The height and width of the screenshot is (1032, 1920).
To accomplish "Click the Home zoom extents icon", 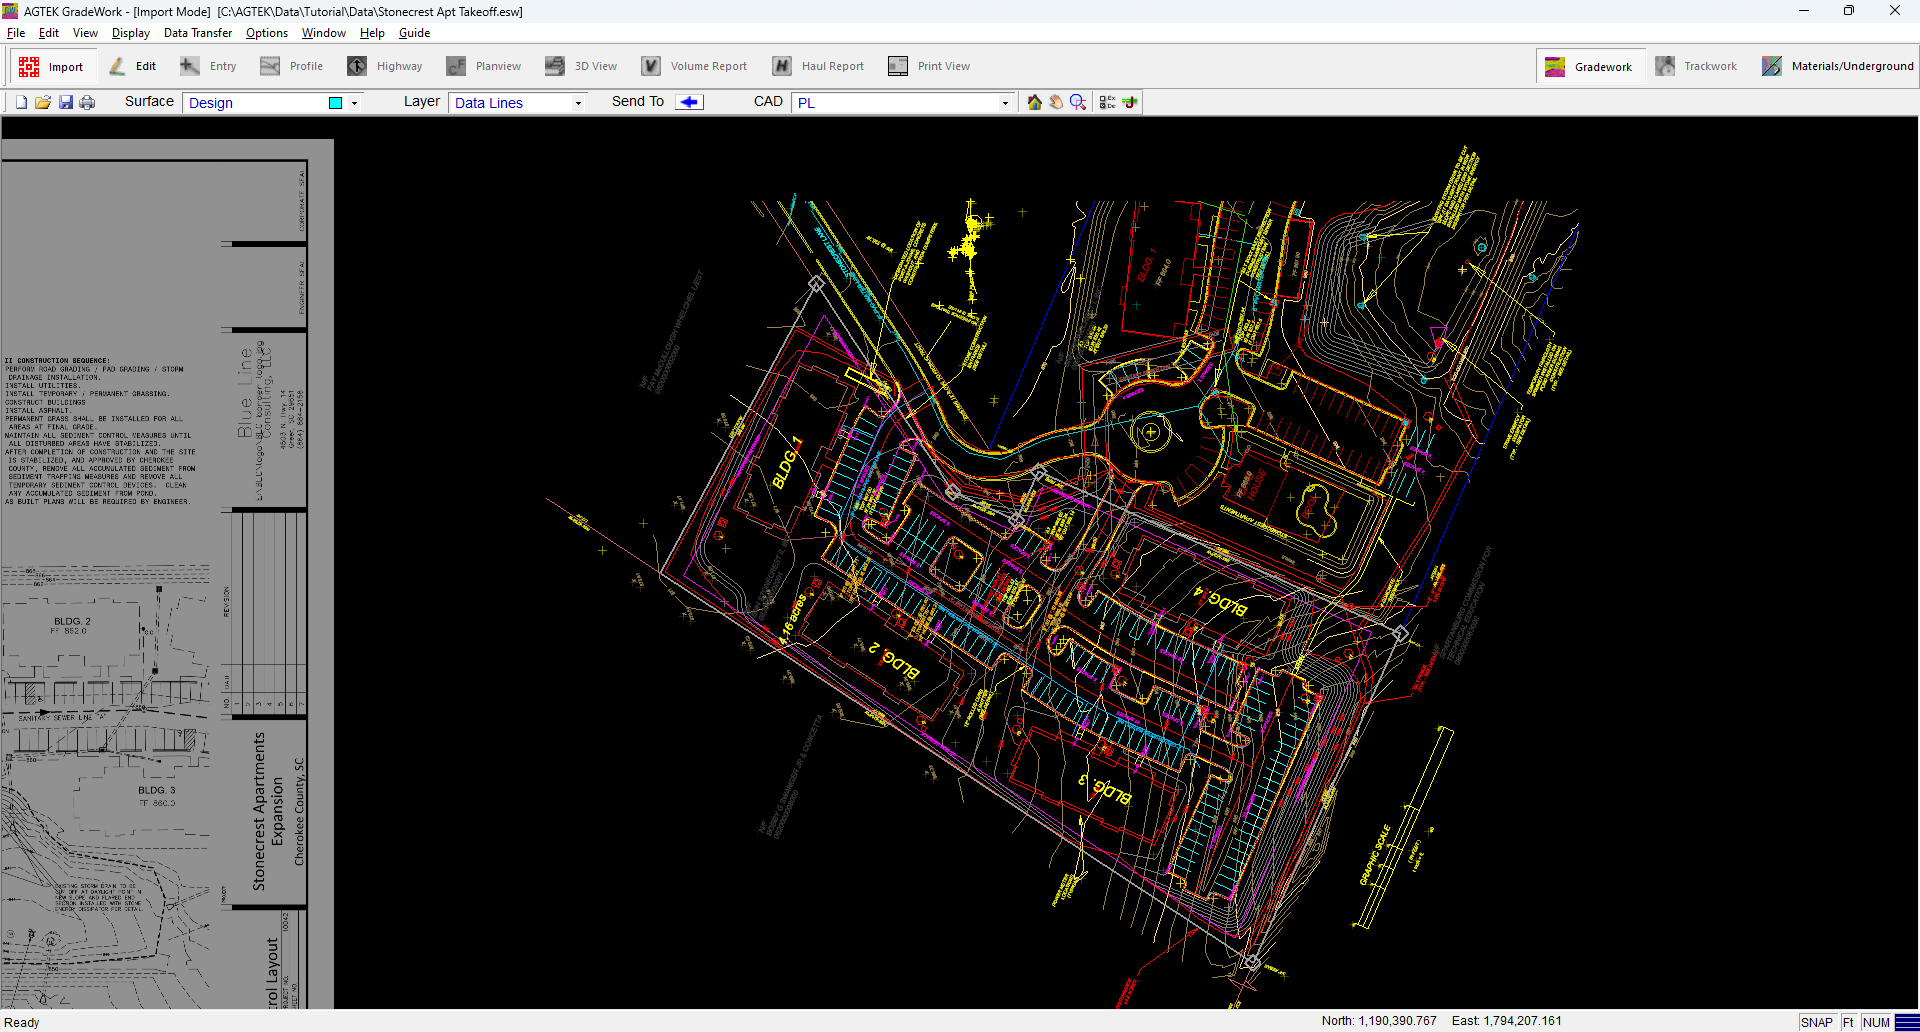I will click(x=1034, y=101).
